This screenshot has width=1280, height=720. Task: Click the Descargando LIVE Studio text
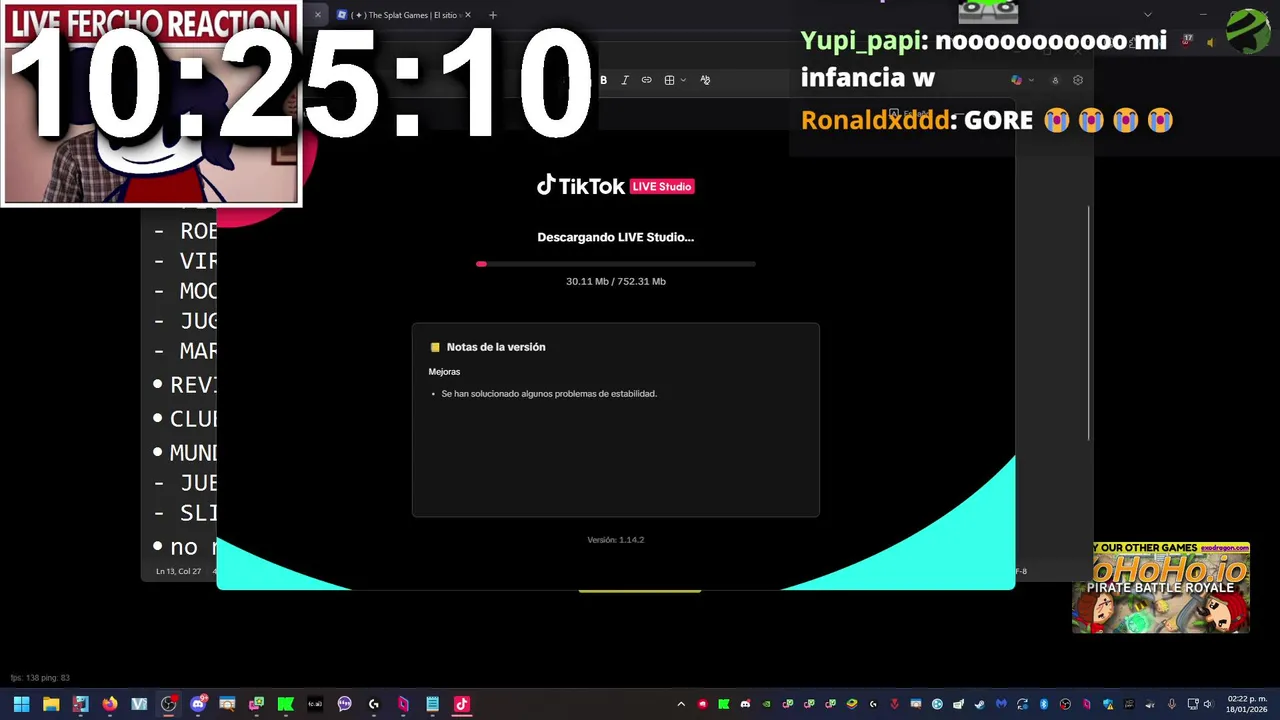pos(616,237)
